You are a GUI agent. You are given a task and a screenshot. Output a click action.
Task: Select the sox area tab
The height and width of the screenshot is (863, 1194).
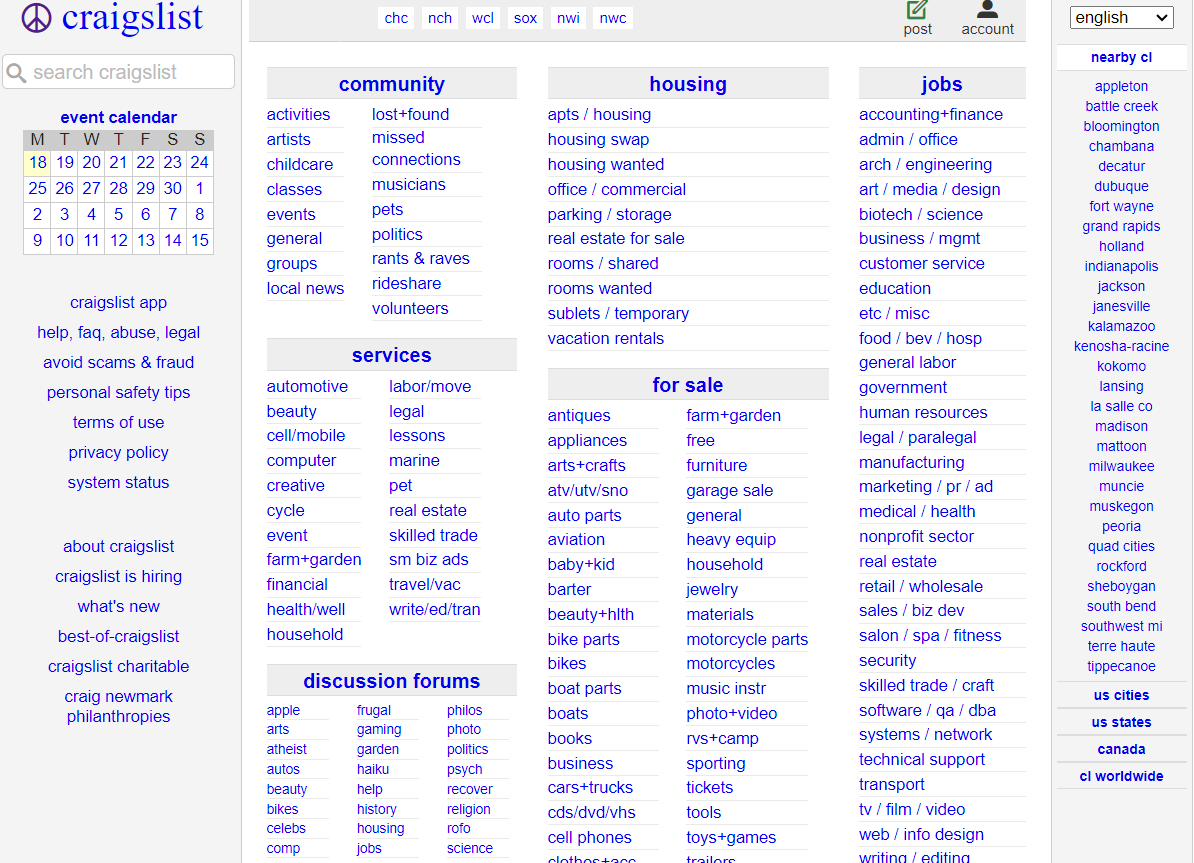[525, 18]
